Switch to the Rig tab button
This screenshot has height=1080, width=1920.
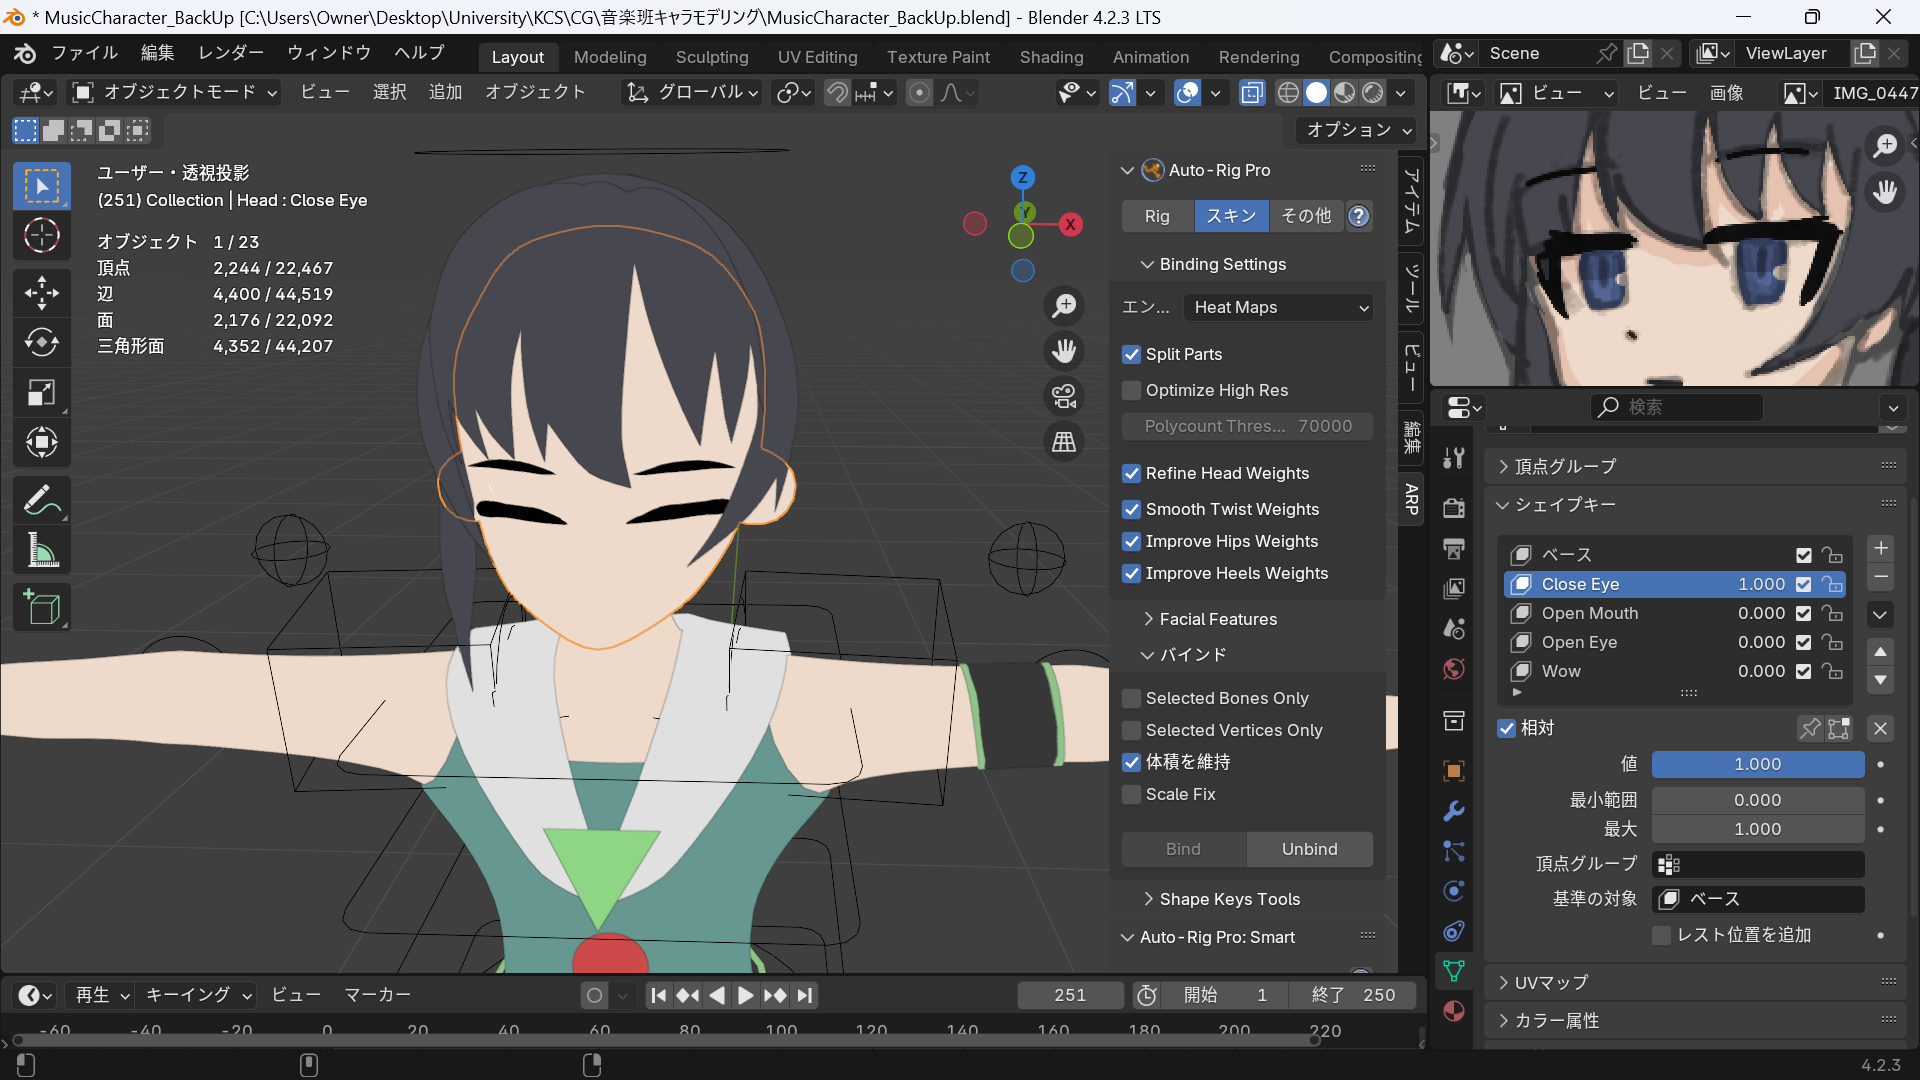click(x=1157, y=216)
